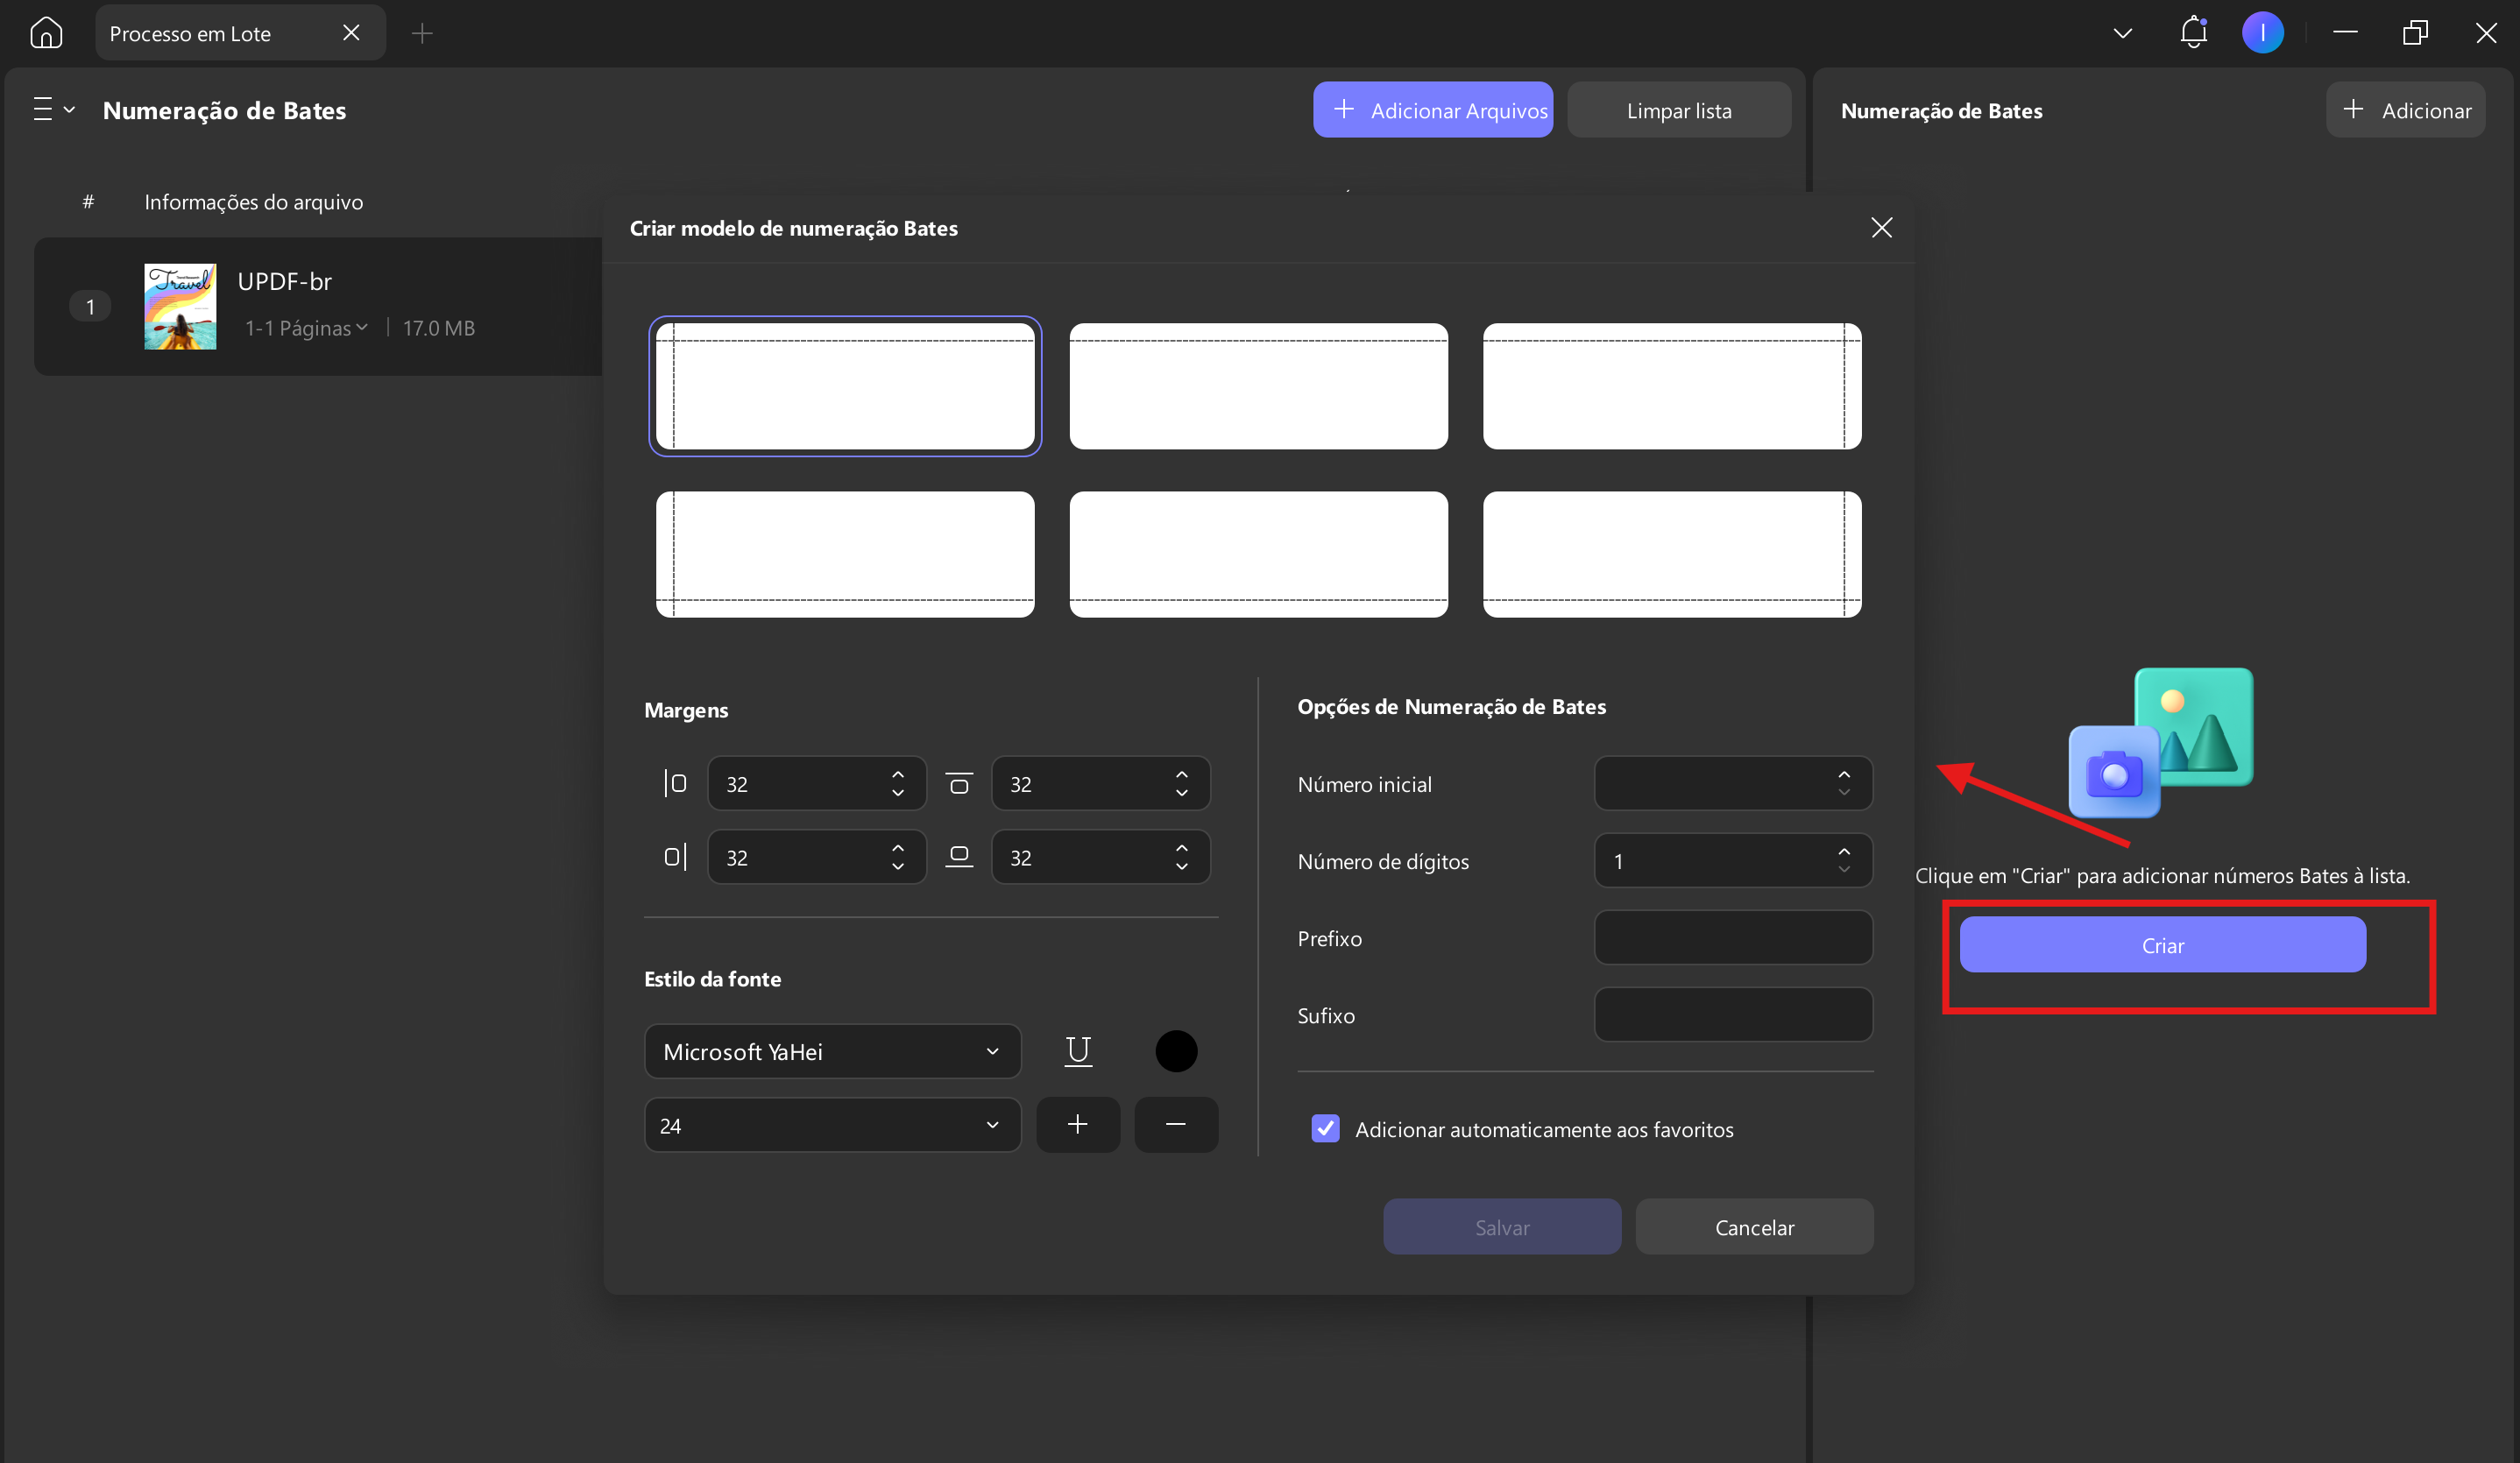Click the Cancelar button
Viewport: 2520px width, 1463px height.
click(x=1754, y=1227)
